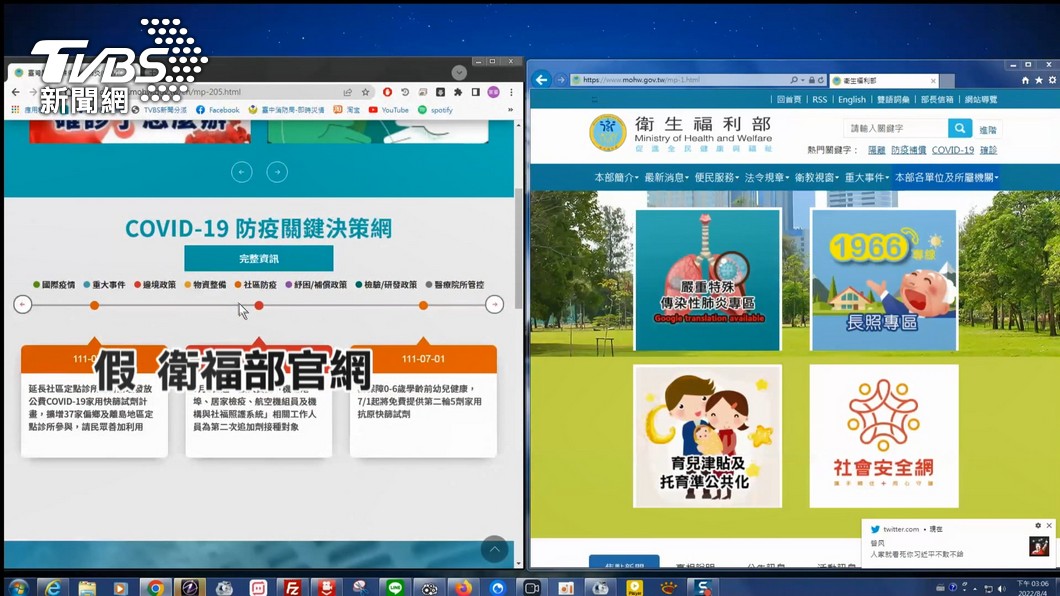The width and height of the screenshot is (1060, 596).
Task: Open the red Opera-style extension in Chrome
Action: [x=387, y=92]
